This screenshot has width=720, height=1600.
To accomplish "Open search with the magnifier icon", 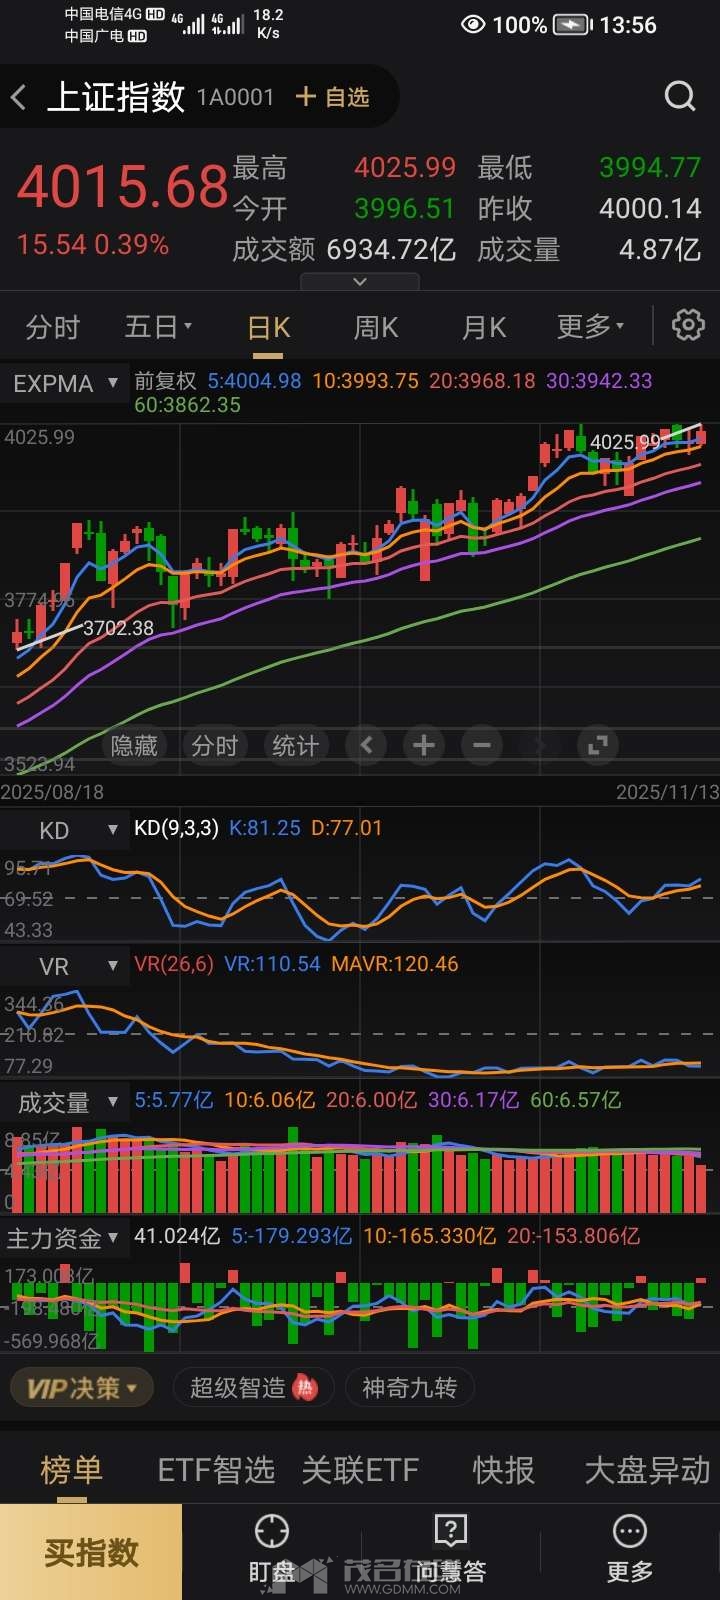I will (680, 96).
